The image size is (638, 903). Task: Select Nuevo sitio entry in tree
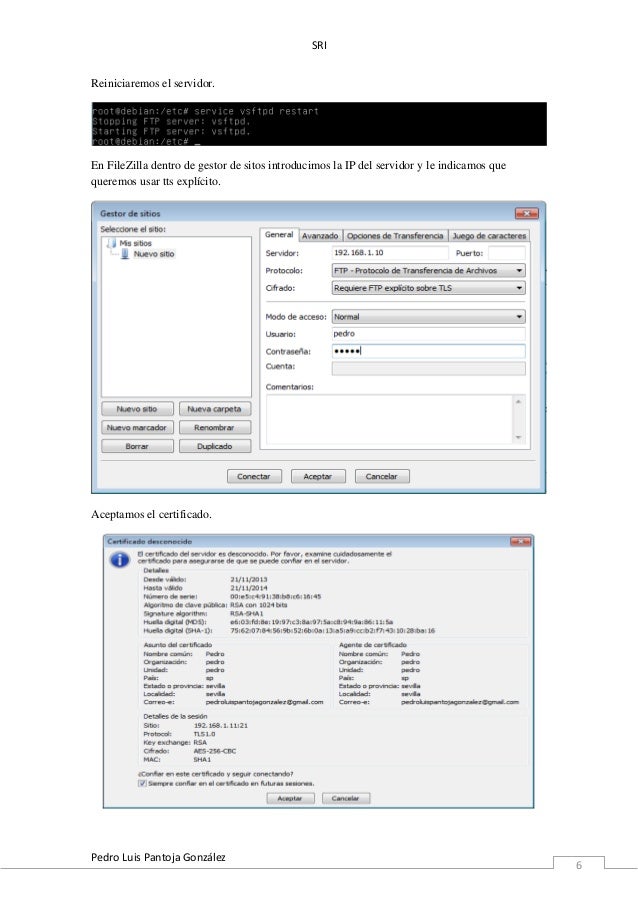[154, 253]
